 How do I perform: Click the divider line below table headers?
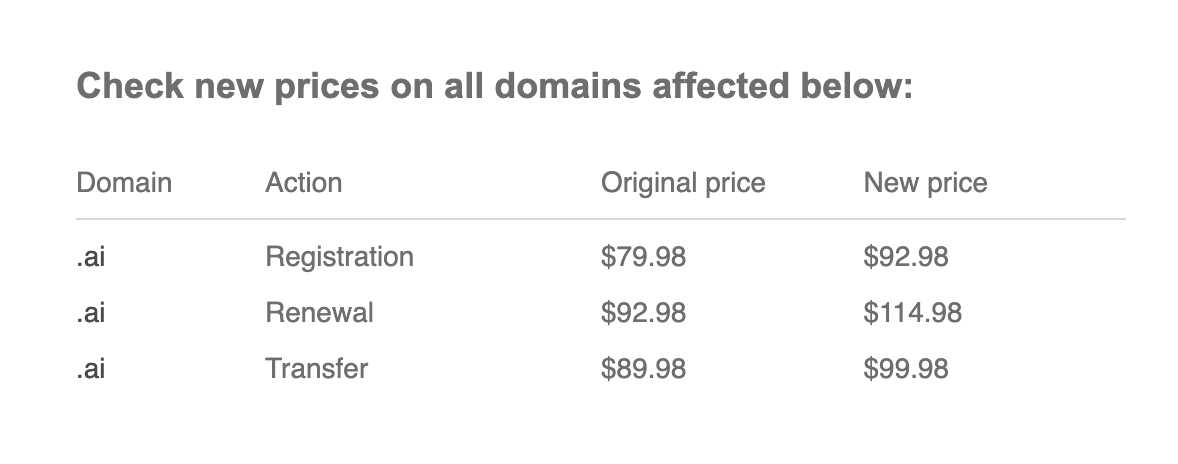[600, 218]
